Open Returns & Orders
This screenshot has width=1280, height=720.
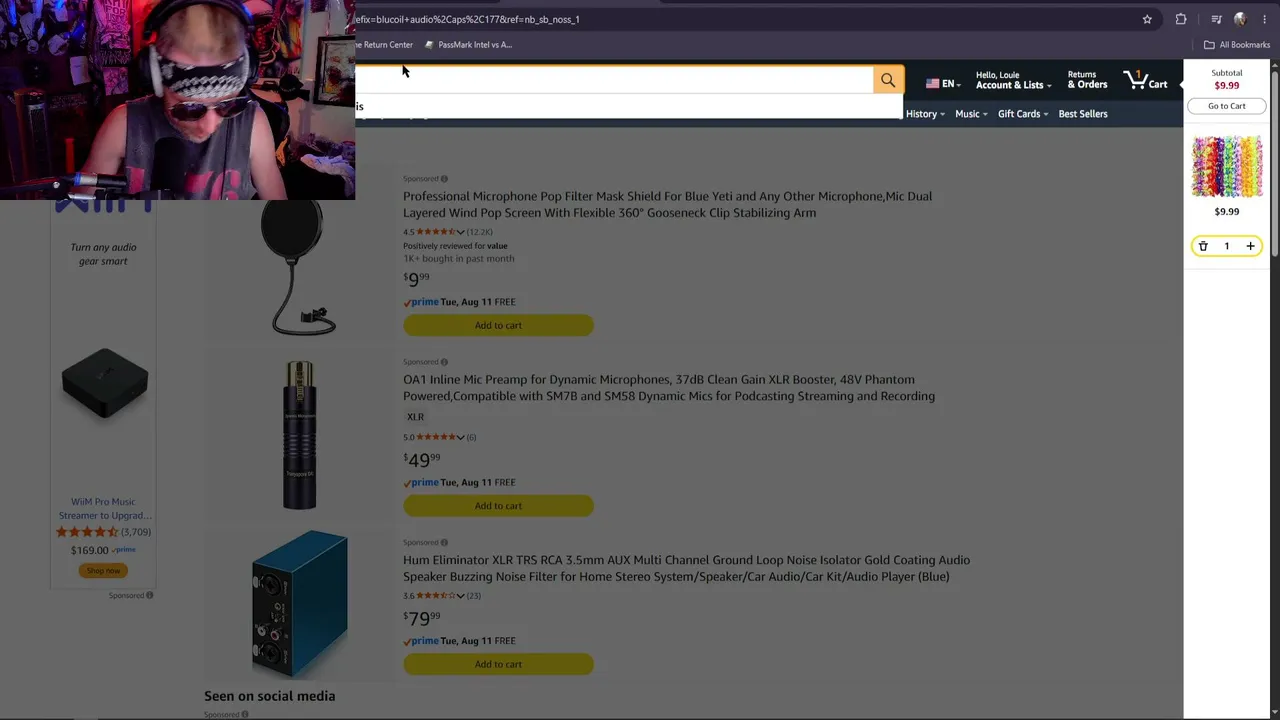click(x=1087, y=80)
